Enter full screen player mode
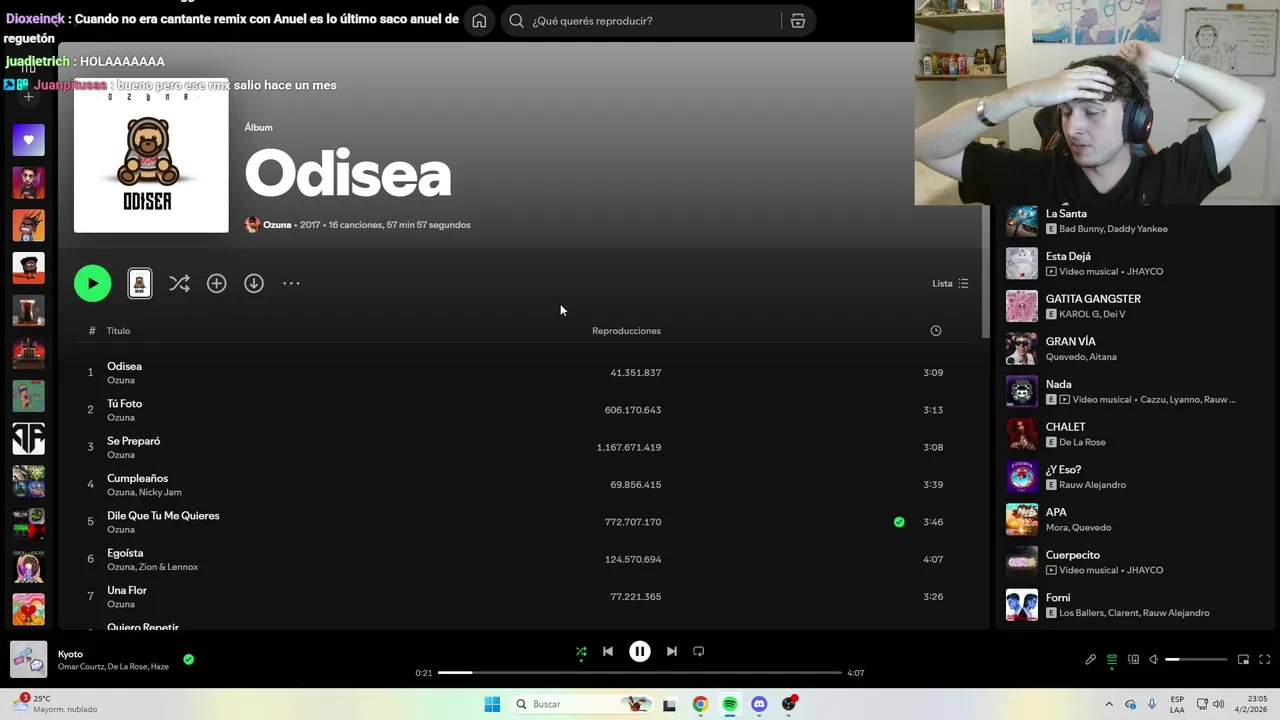Image resolution: width=1280 pixels, height=720 pixels. point(1264,659)
